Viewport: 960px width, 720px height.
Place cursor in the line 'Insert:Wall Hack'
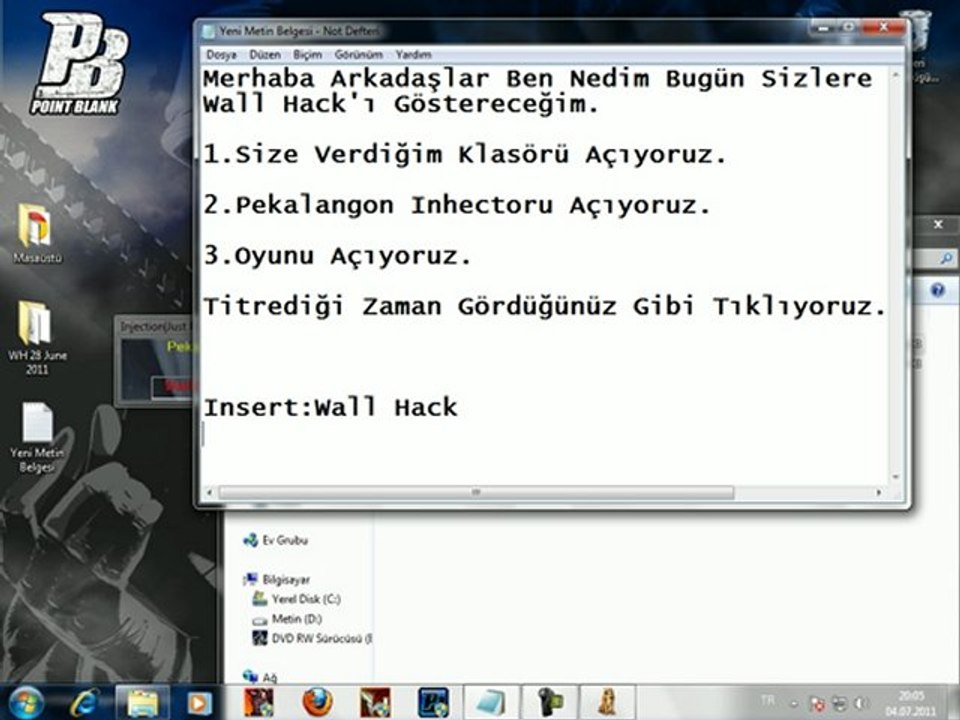click(330, 407)
